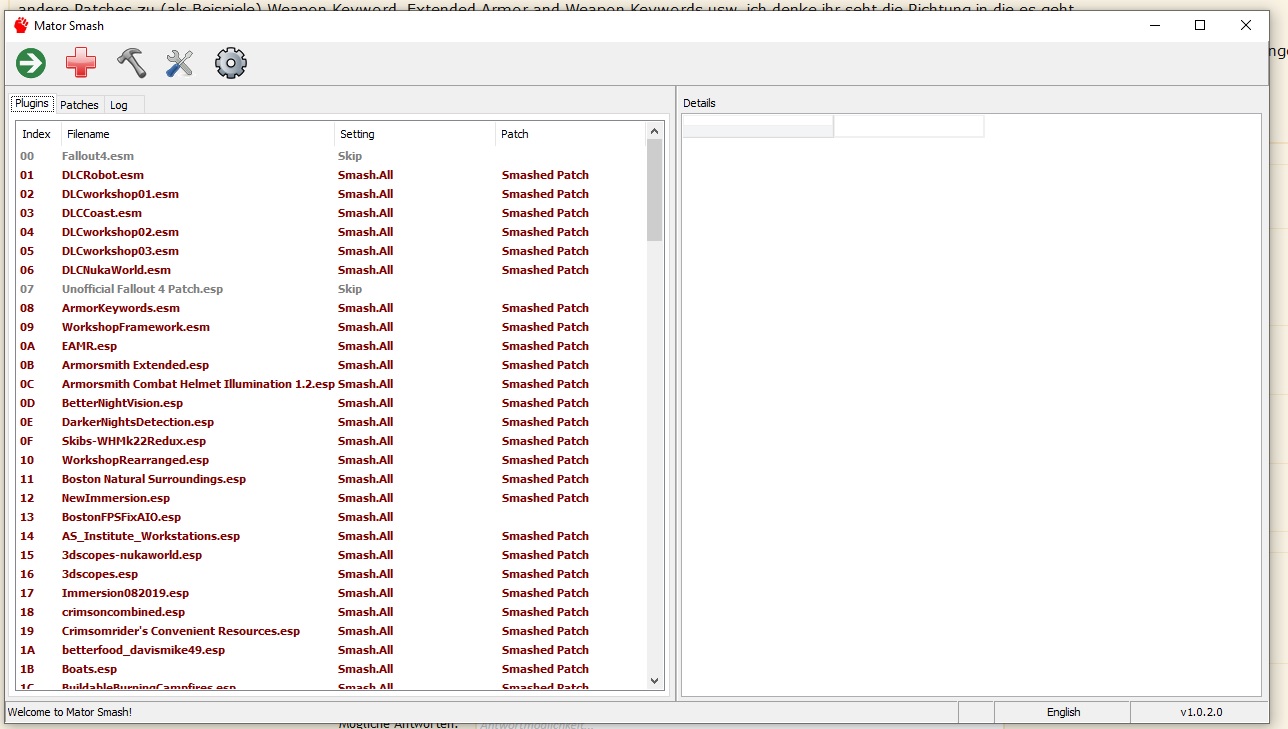This screenshot has width=1288, height=729.
Task: Click the plugin list vertical scrollbar thumb
Action: tap(655, 190)
